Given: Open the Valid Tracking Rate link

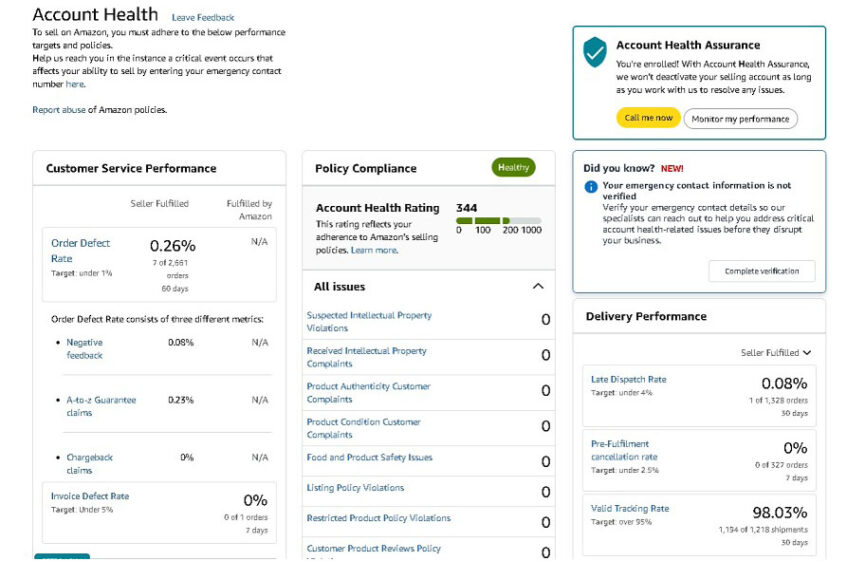Looking at the screenshot, I should coord(630,508).
